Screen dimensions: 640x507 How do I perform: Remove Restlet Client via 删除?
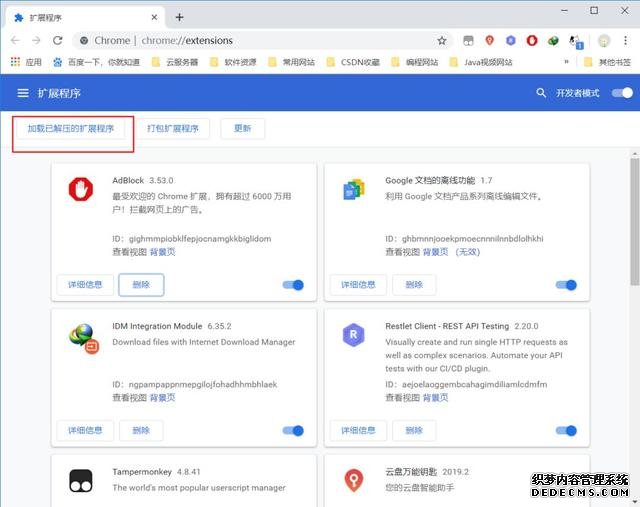point(414,430)
